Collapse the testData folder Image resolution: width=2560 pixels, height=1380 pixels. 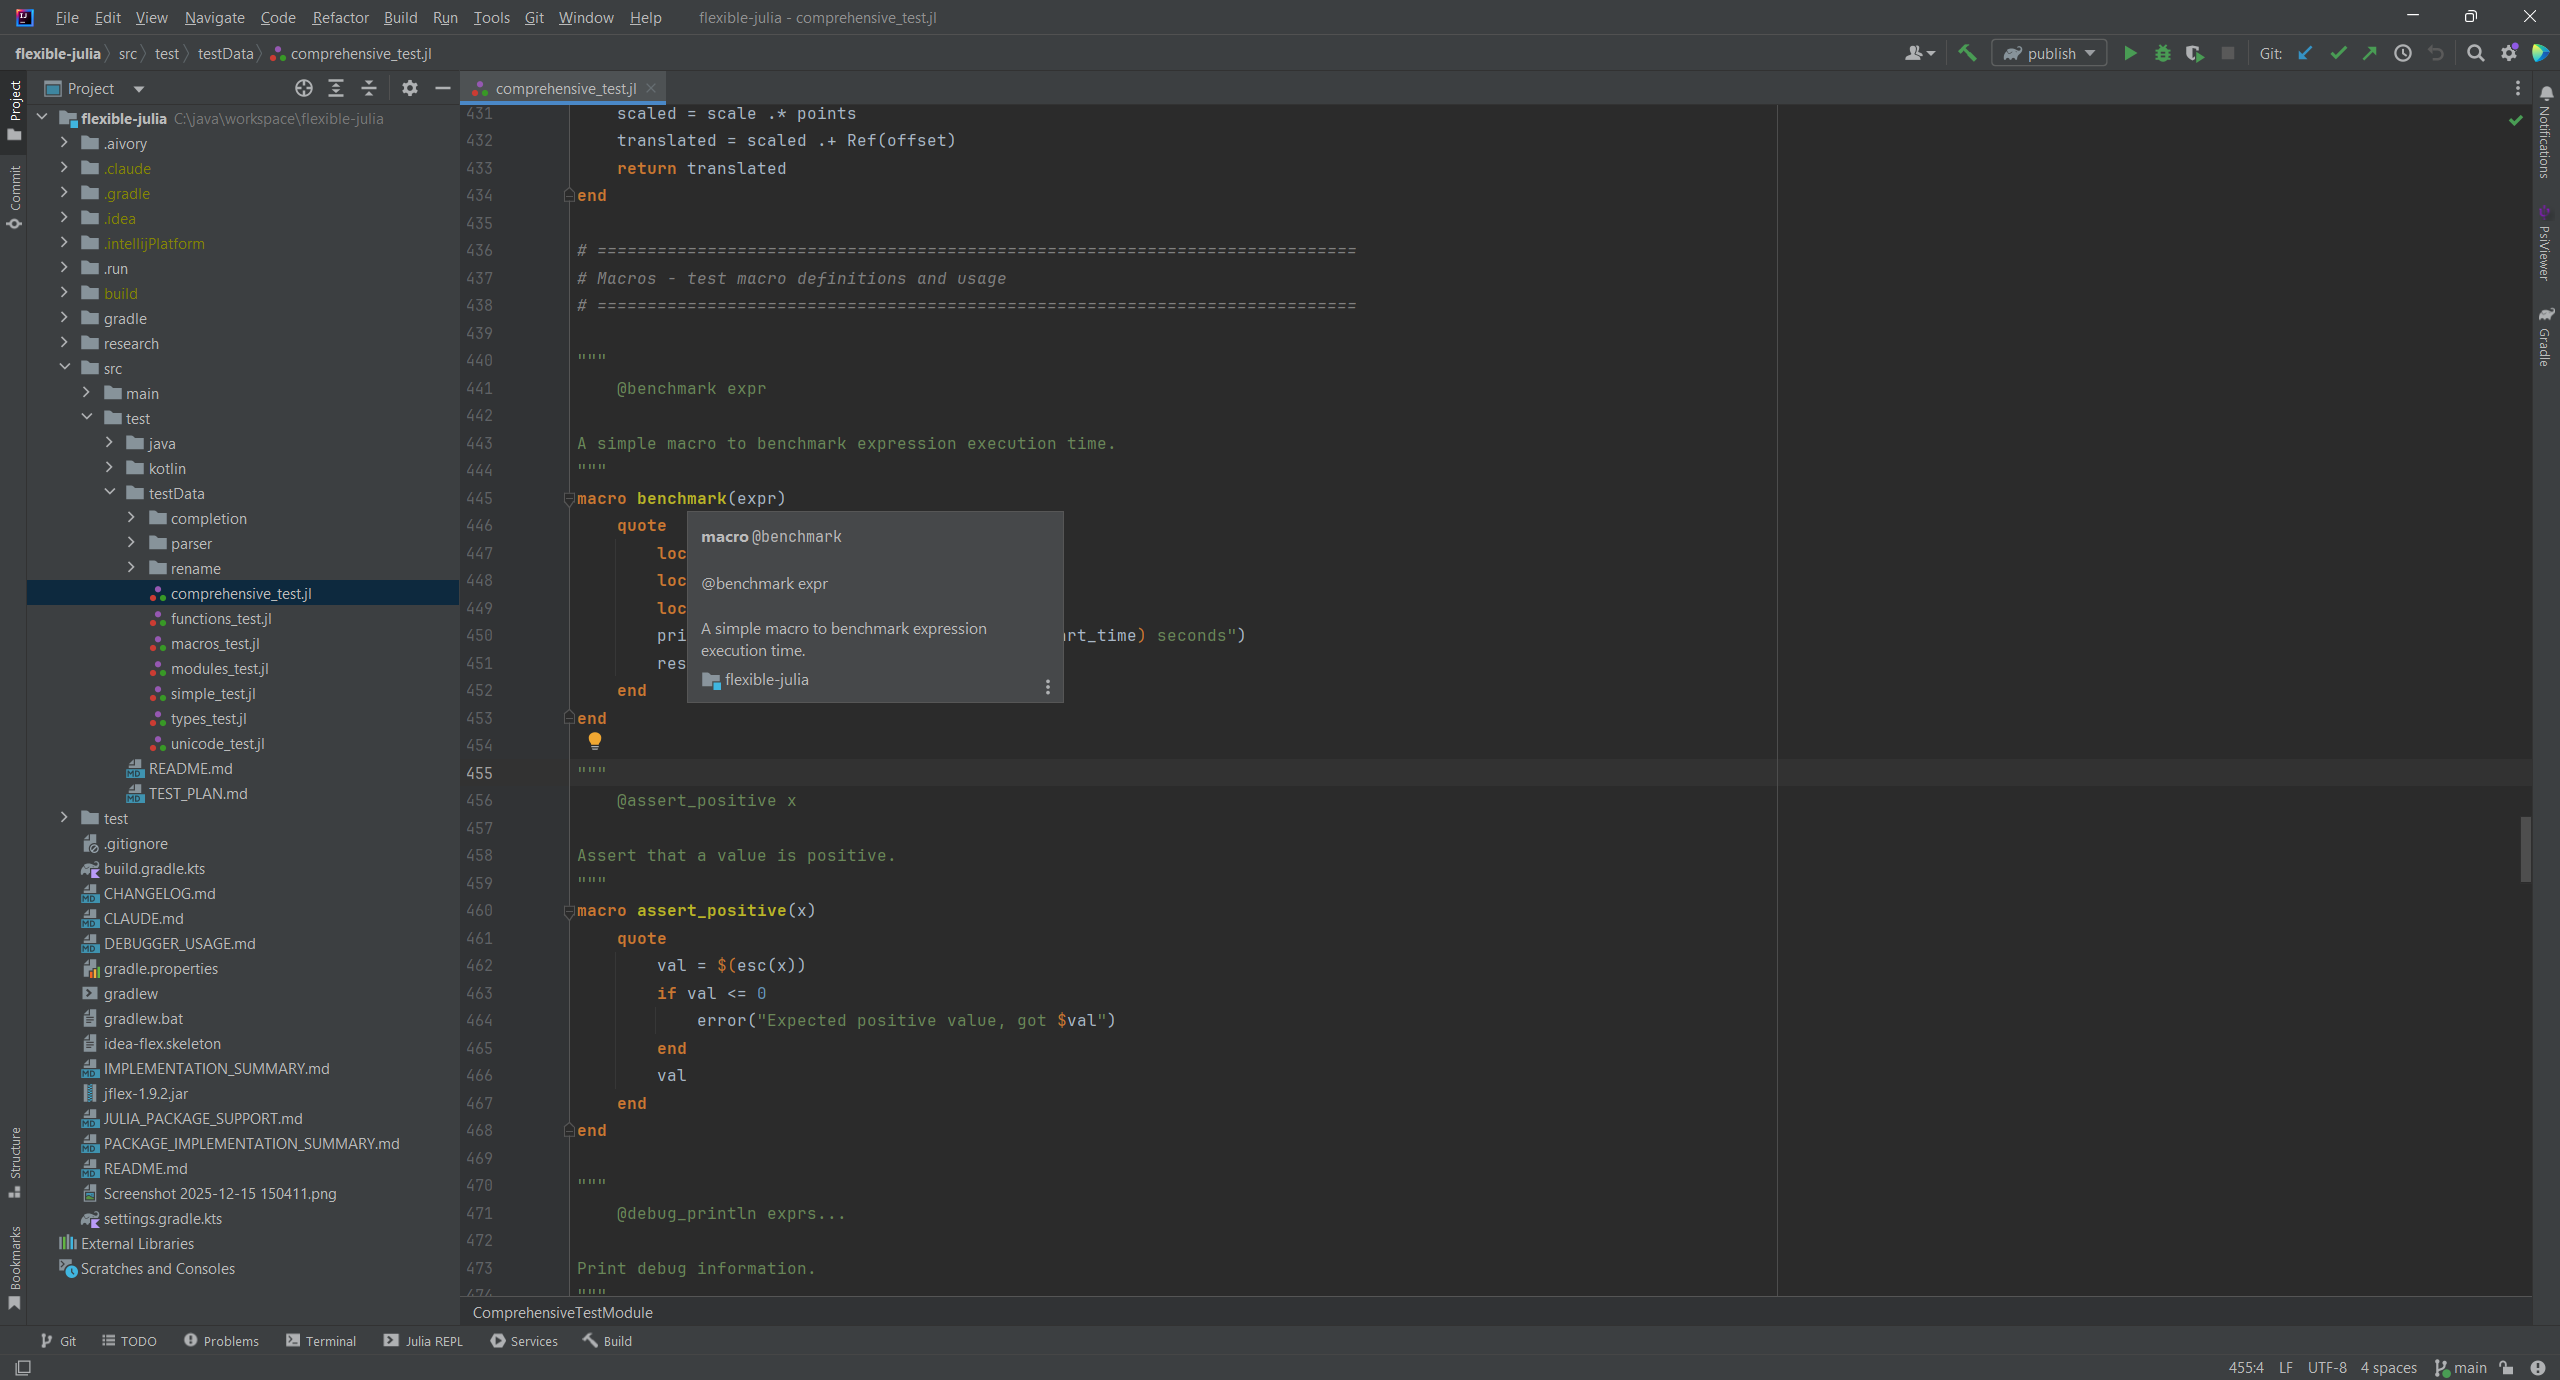pyautogui.click(x=110, y=493)
